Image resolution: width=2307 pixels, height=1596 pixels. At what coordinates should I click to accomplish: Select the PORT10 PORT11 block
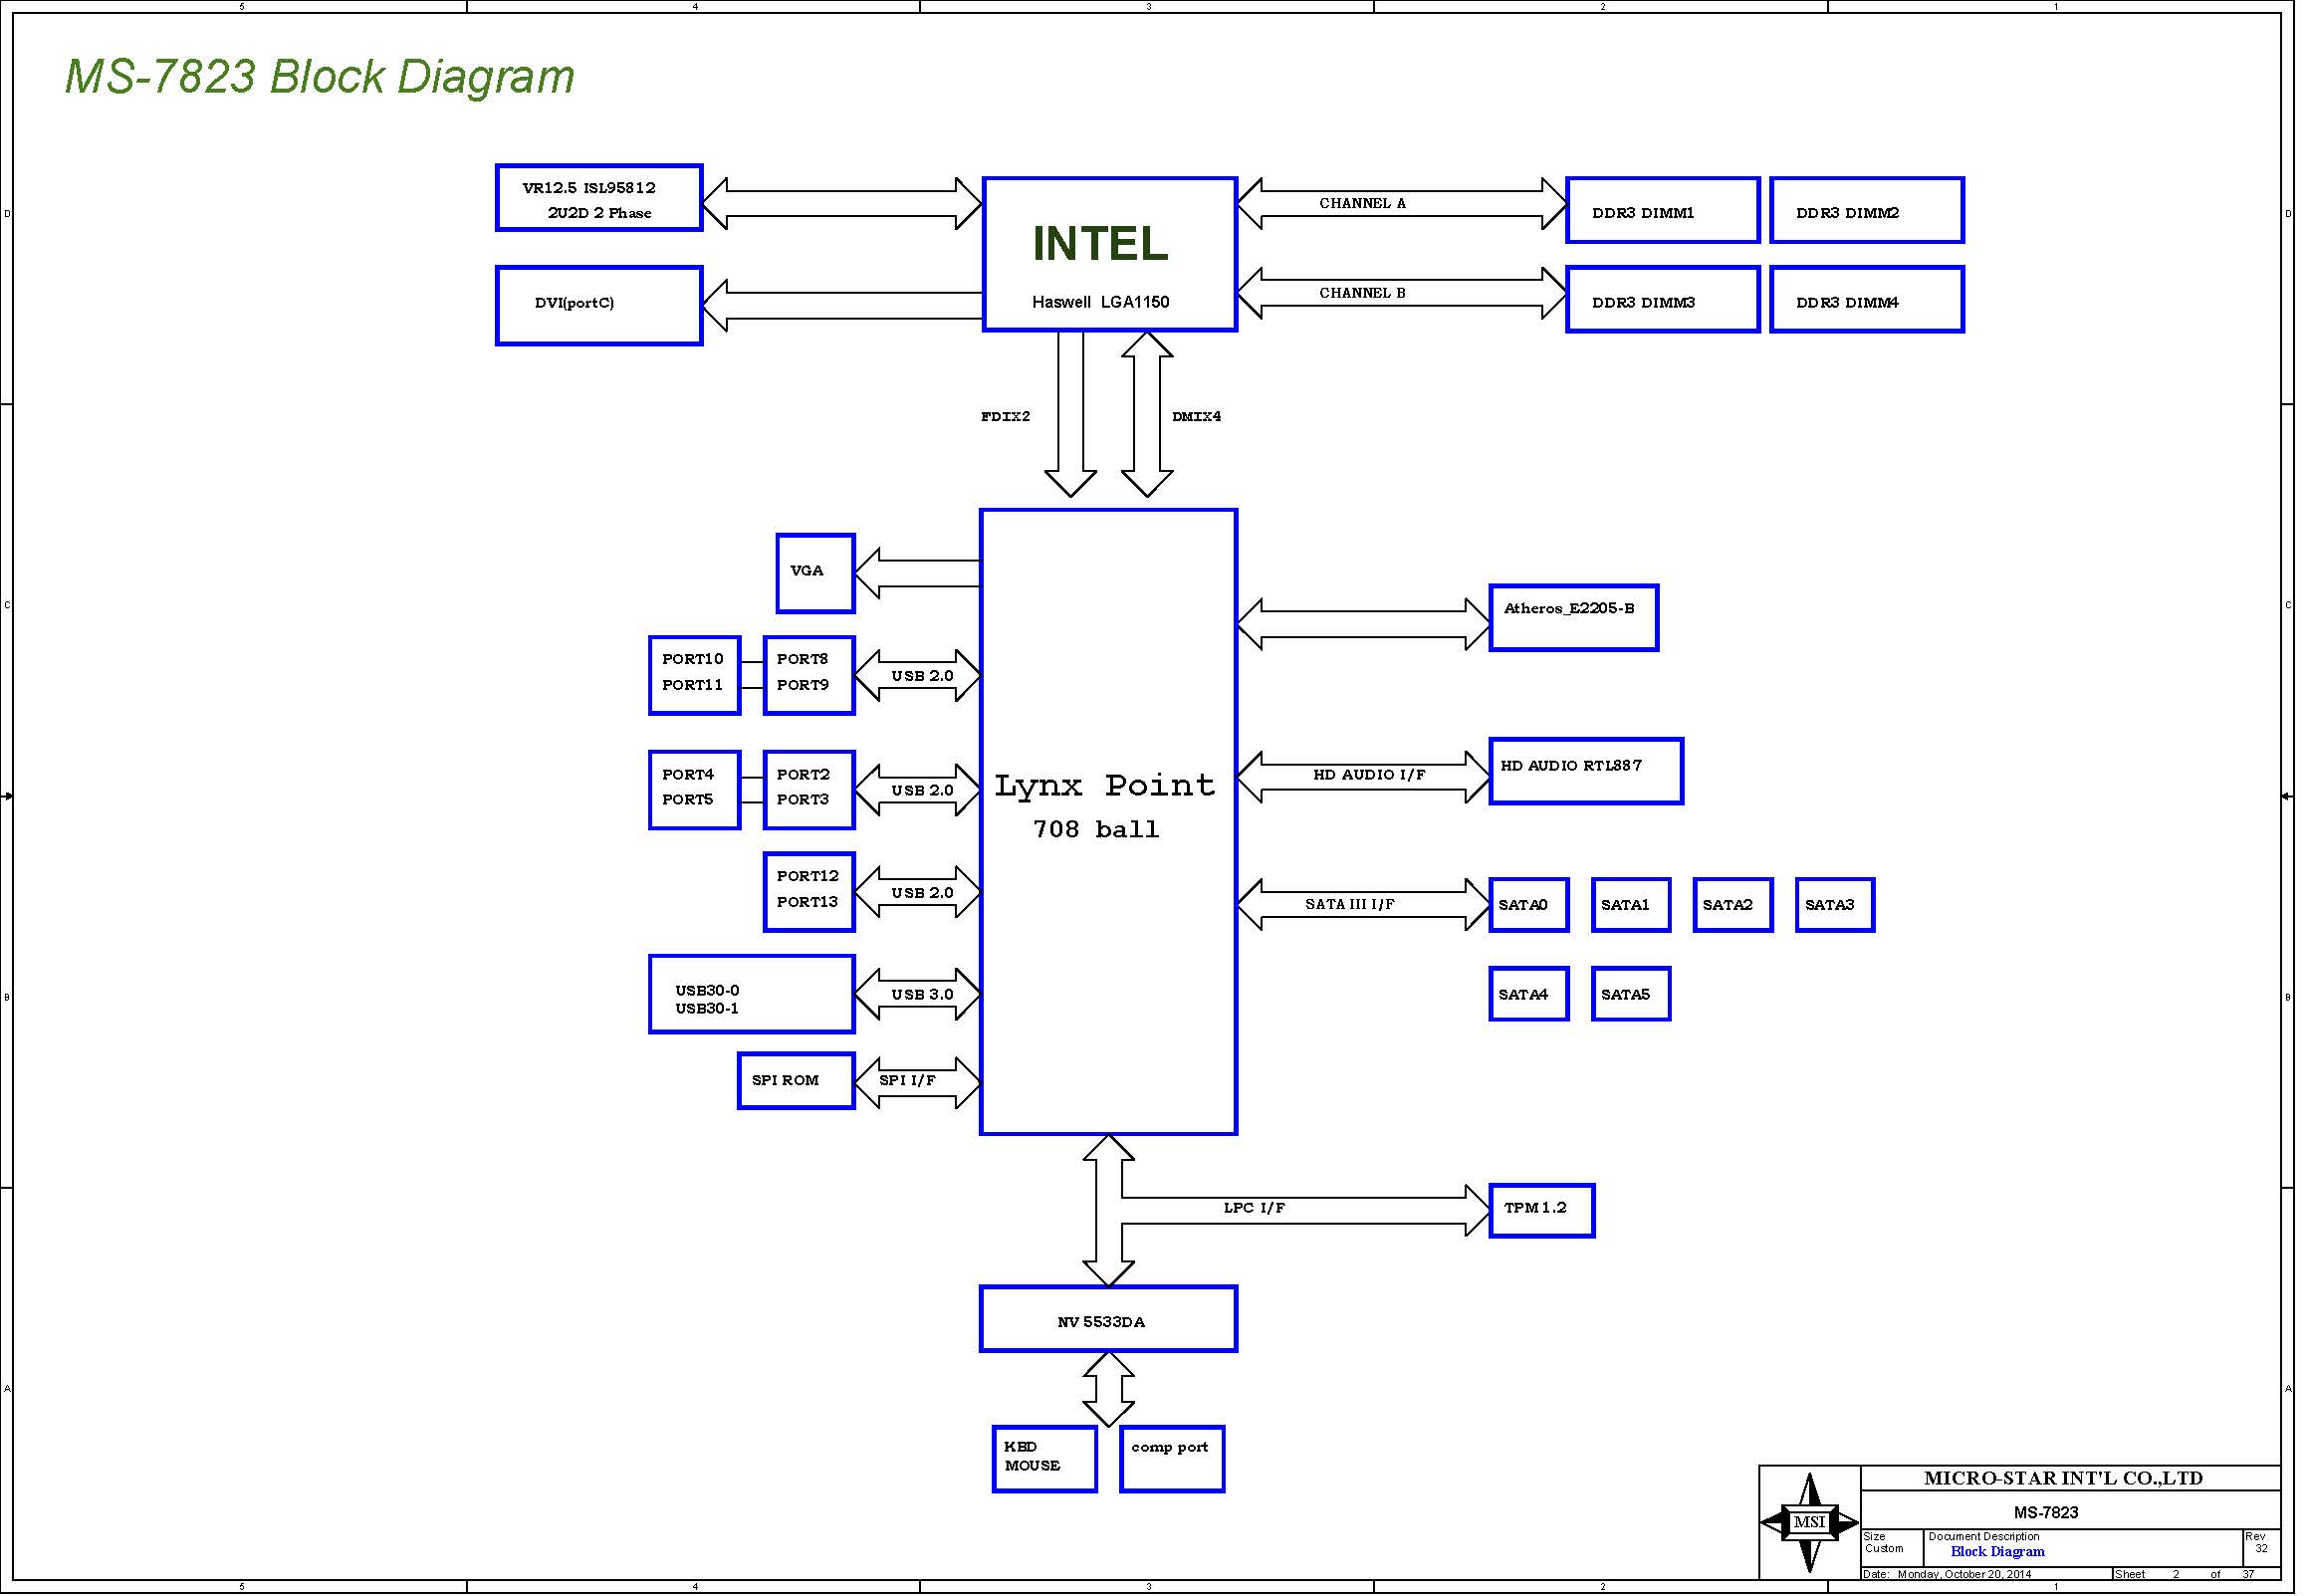tap(694, 675)
